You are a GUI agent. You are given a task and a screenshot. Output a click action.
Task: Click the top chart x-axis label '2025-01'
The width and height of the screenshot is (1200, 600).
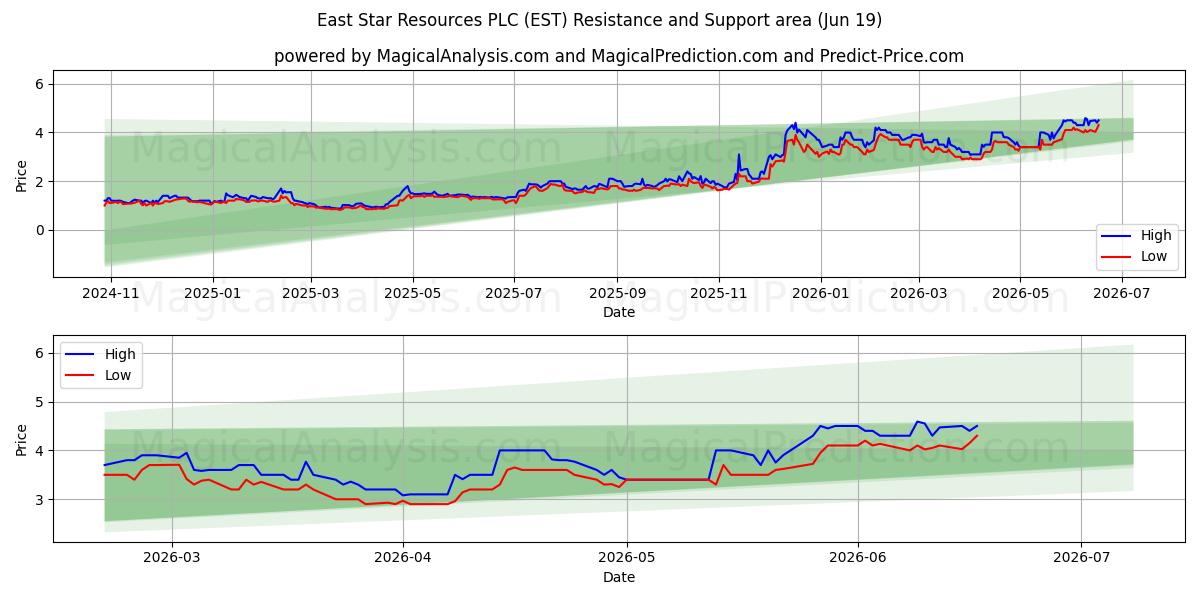(213, 295)
